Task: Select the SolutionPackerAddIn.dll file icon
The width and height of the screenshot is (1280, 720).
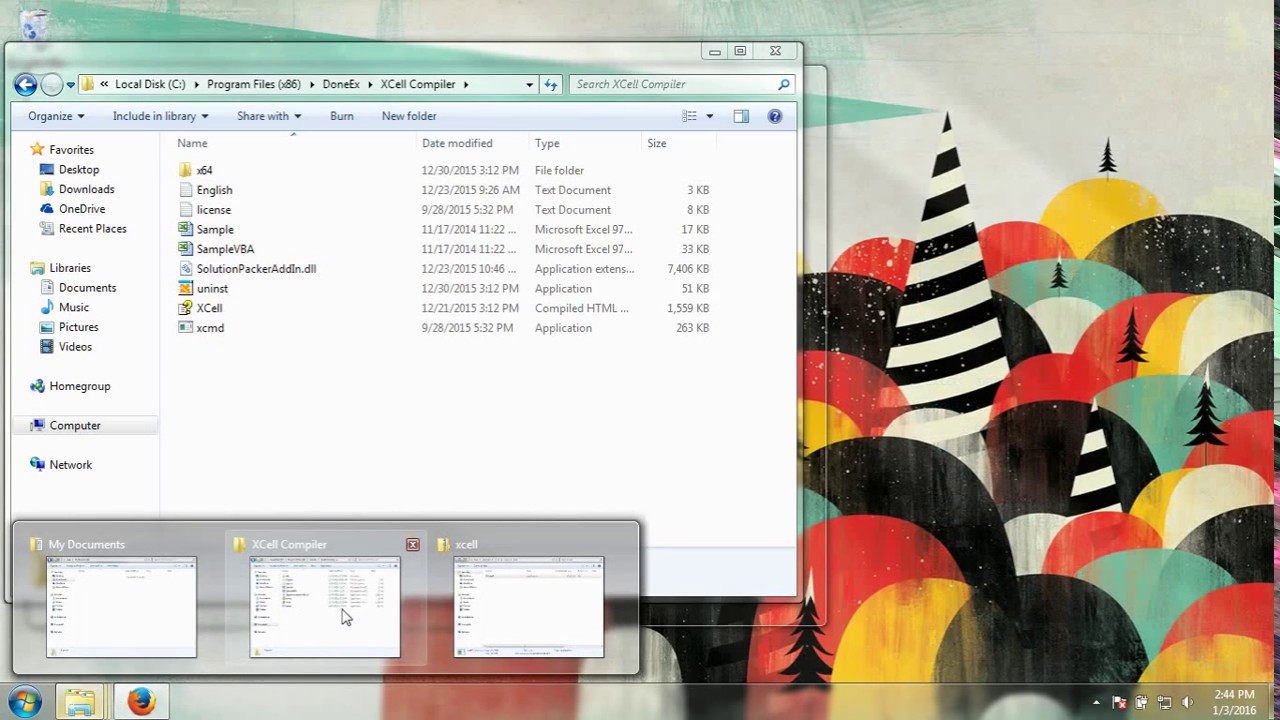Action: (x=185, y=269)
